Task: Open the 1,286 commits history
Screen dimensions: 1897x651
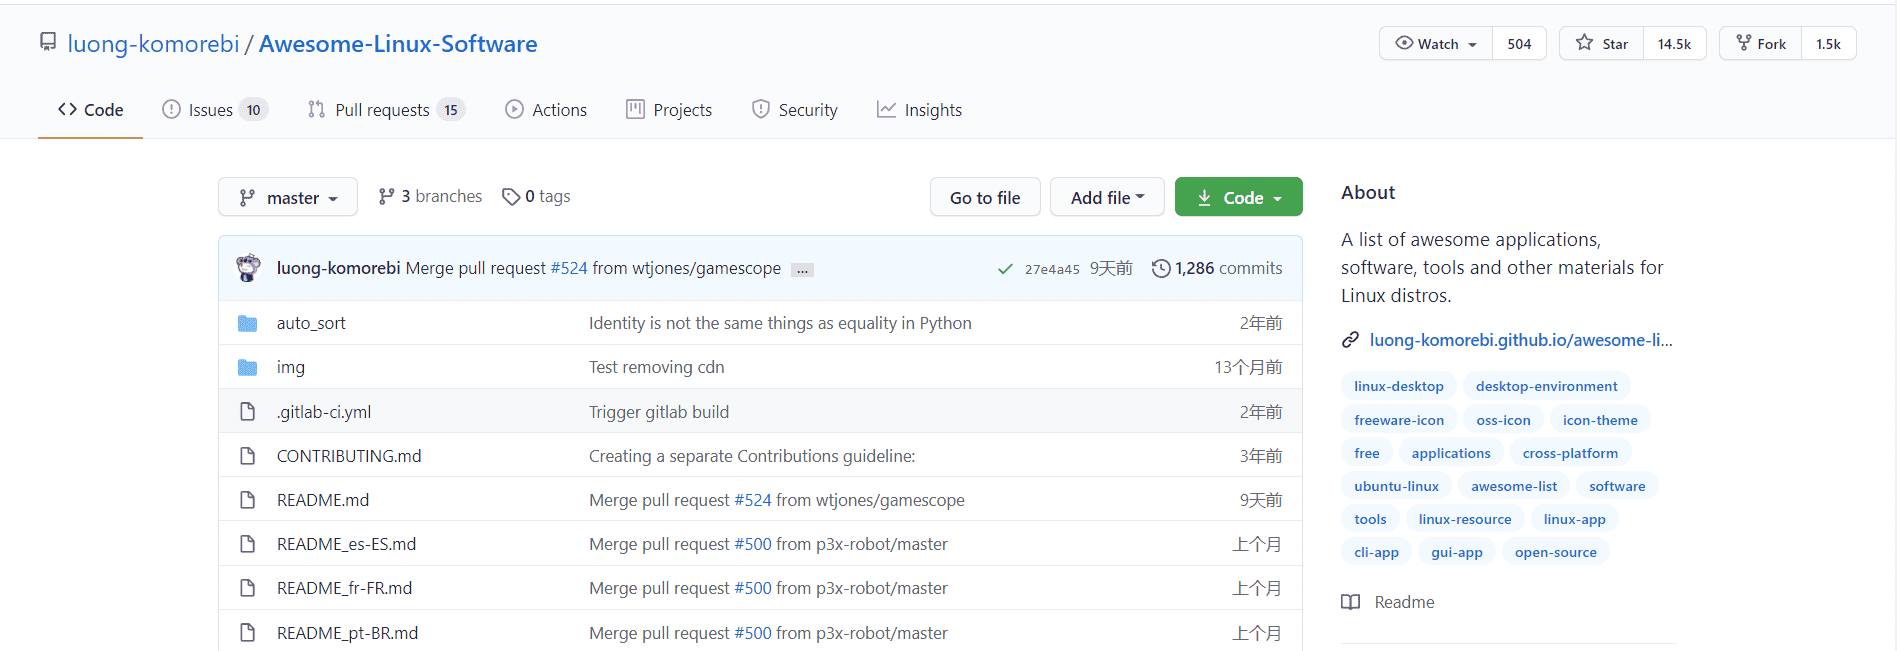Action: click(x=1217, y=268)
